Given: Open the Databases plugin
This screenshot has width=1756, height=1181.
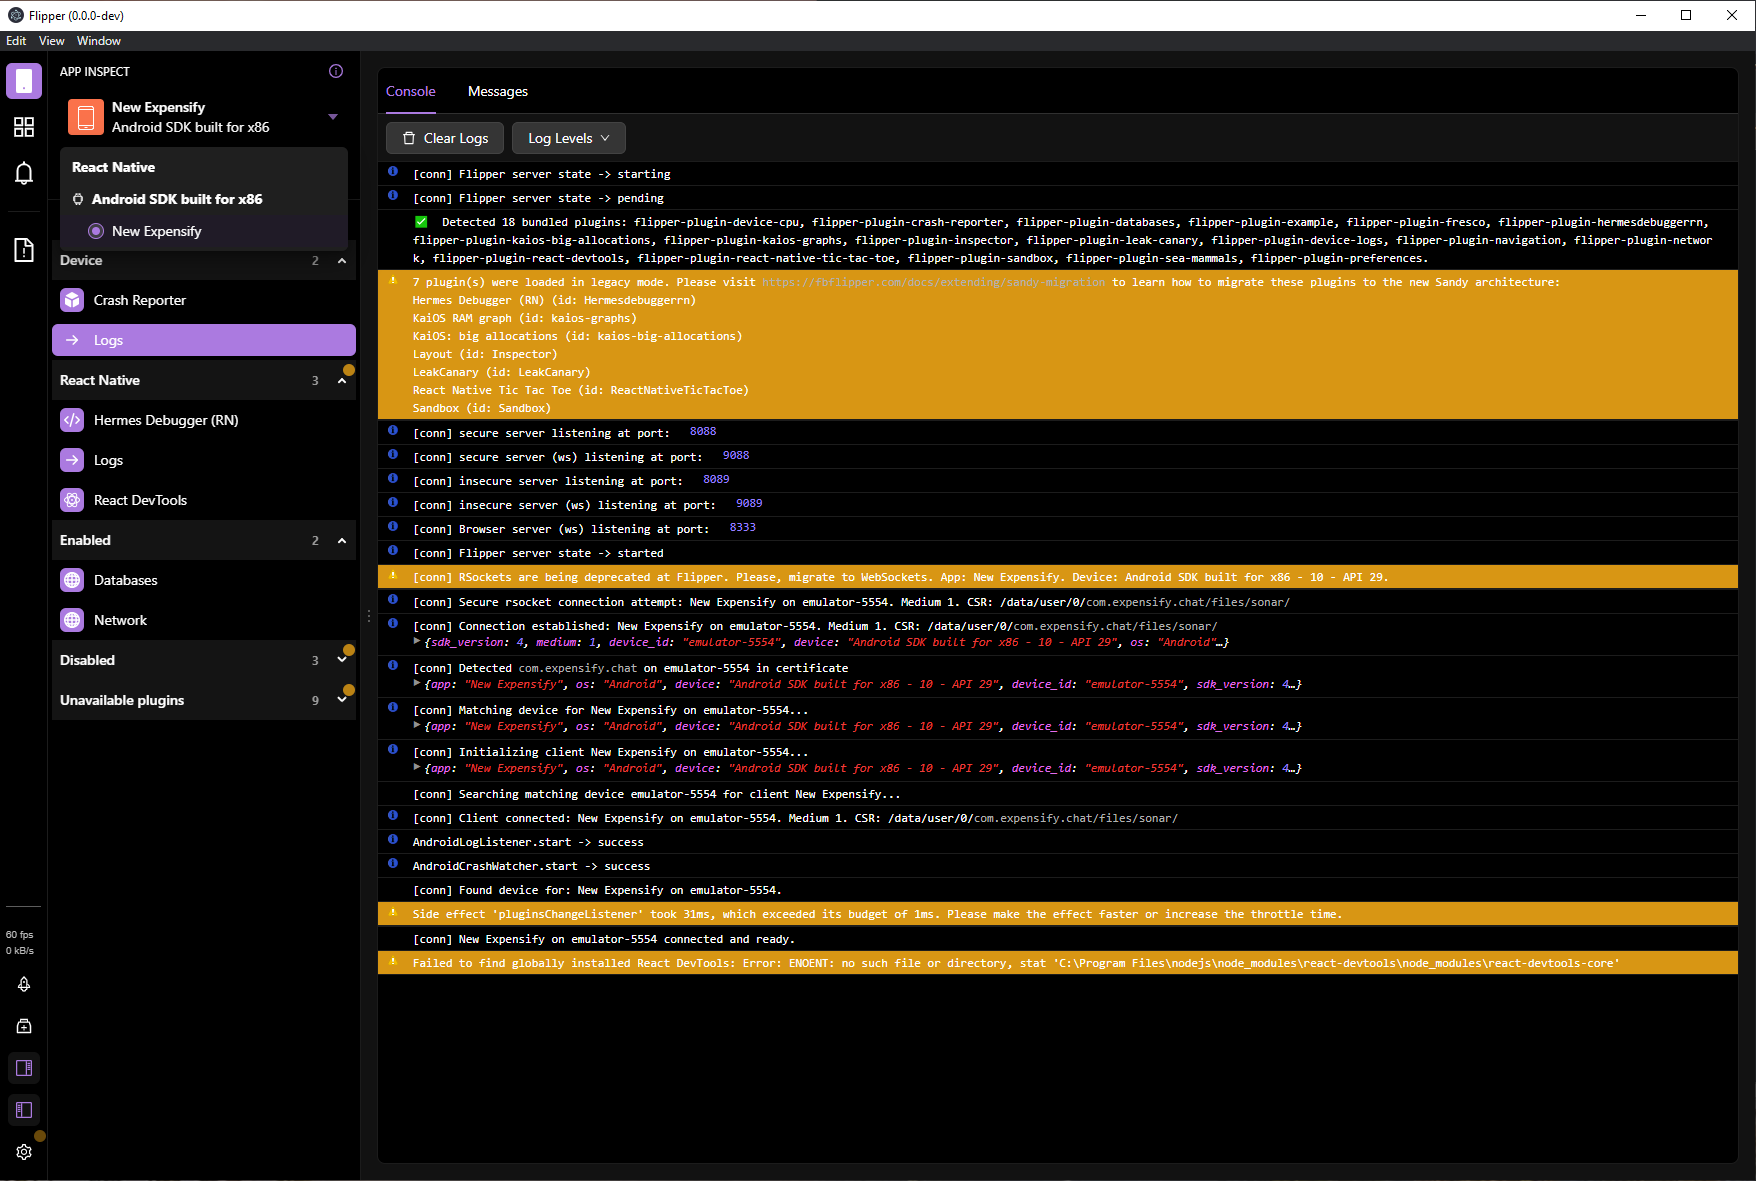Looking at the screenshot, I should (204, 580).
